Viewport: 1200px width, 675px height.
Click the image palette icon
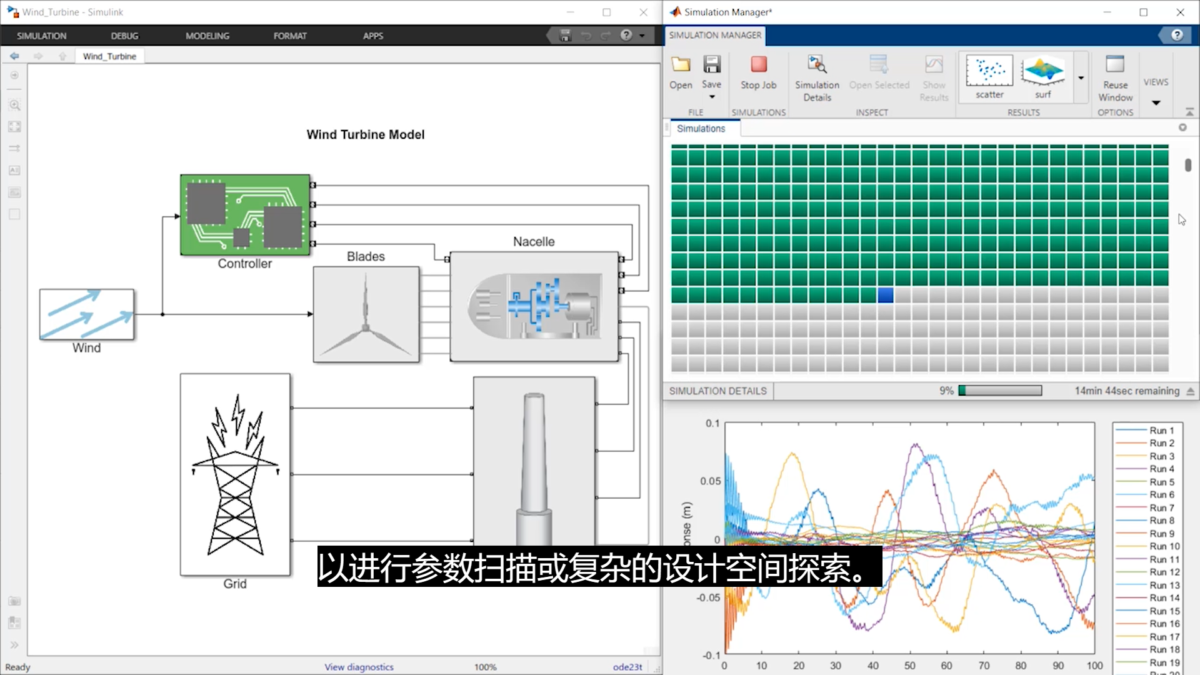(14, 192)
